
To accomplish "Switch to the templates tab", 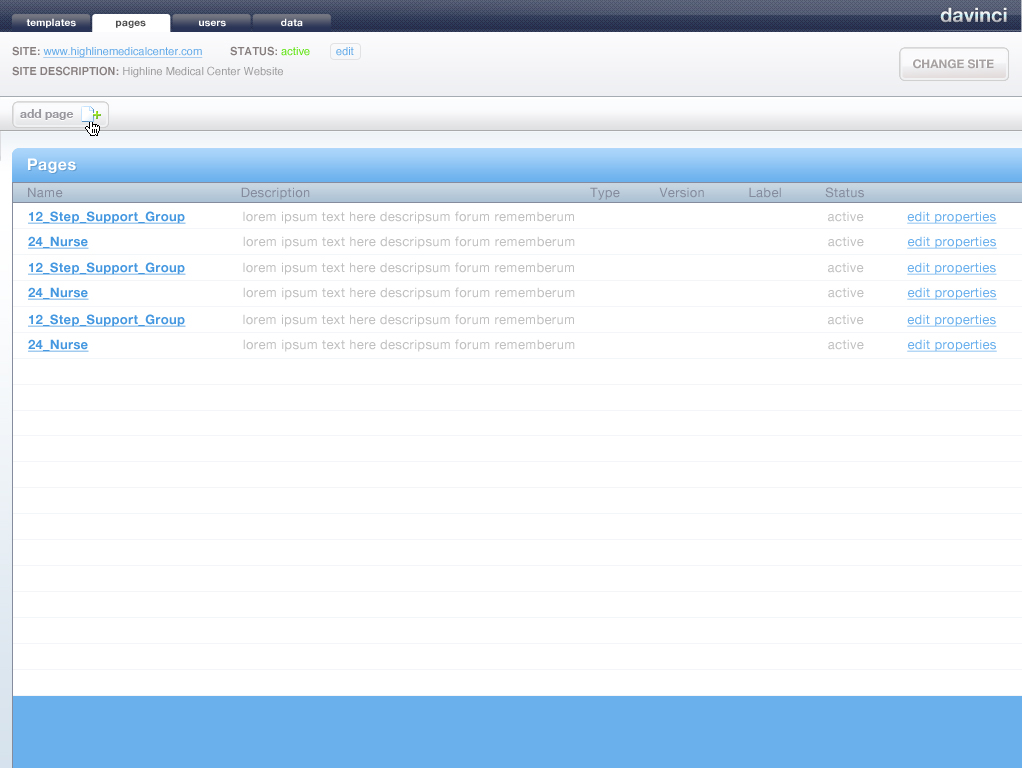I will [x=51, y=23].
